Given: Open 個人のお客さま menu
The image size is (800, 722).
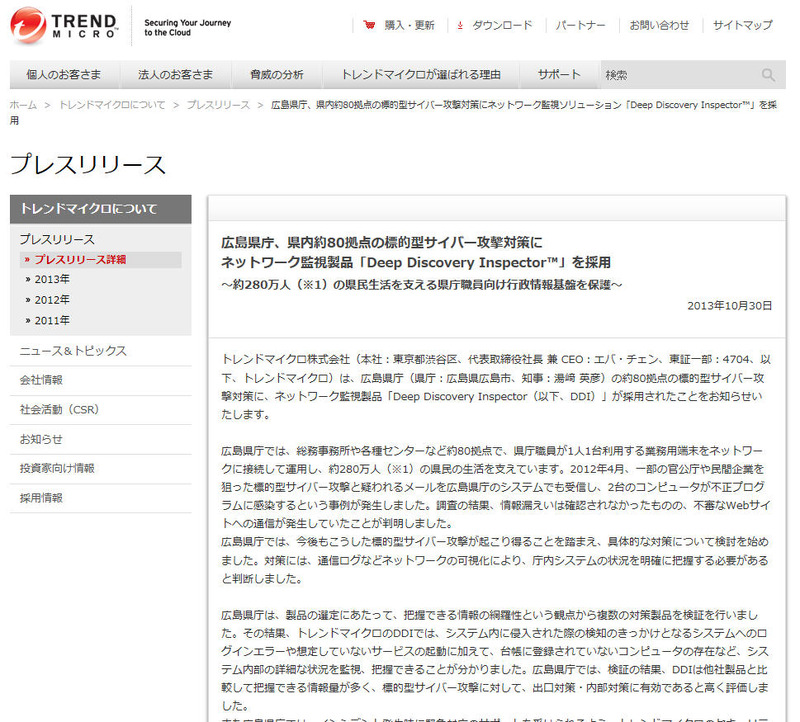Looking at the screenshot, I should coord(64,75).
